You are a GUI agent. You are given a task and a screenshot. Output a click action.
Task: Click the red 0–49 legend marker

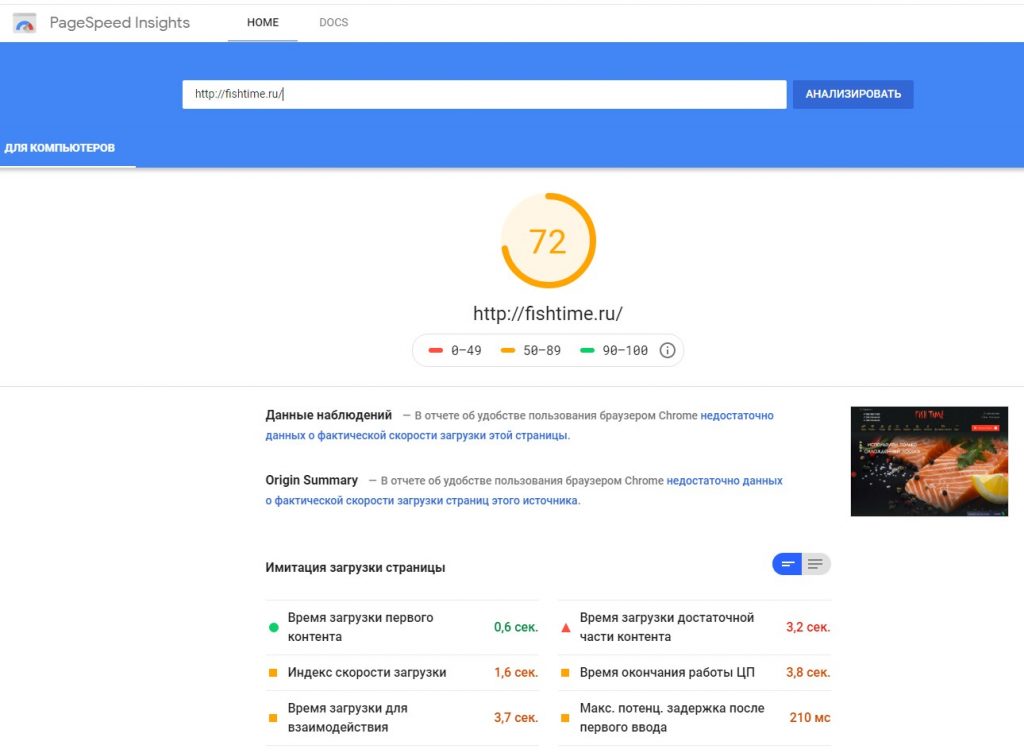[436, 351]
